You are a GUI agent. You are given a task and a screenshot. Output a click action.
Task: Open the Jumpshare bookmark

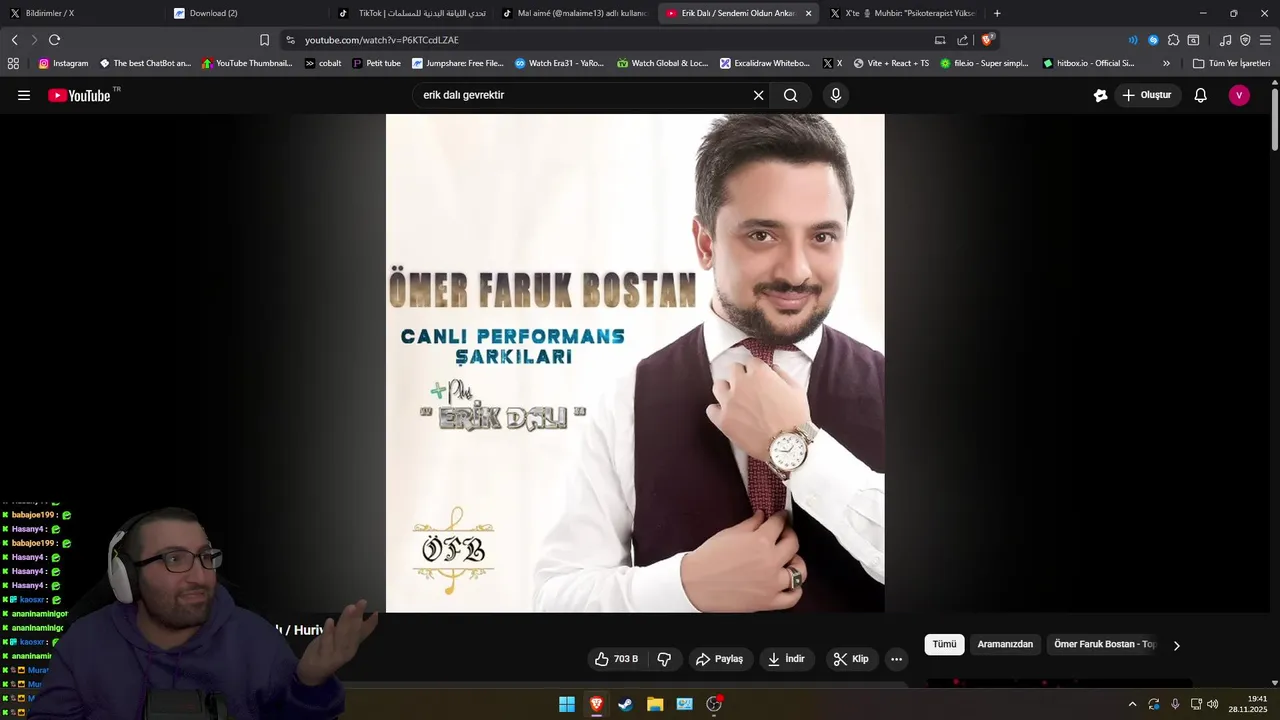pyautogui.click(x=458, y=63)
